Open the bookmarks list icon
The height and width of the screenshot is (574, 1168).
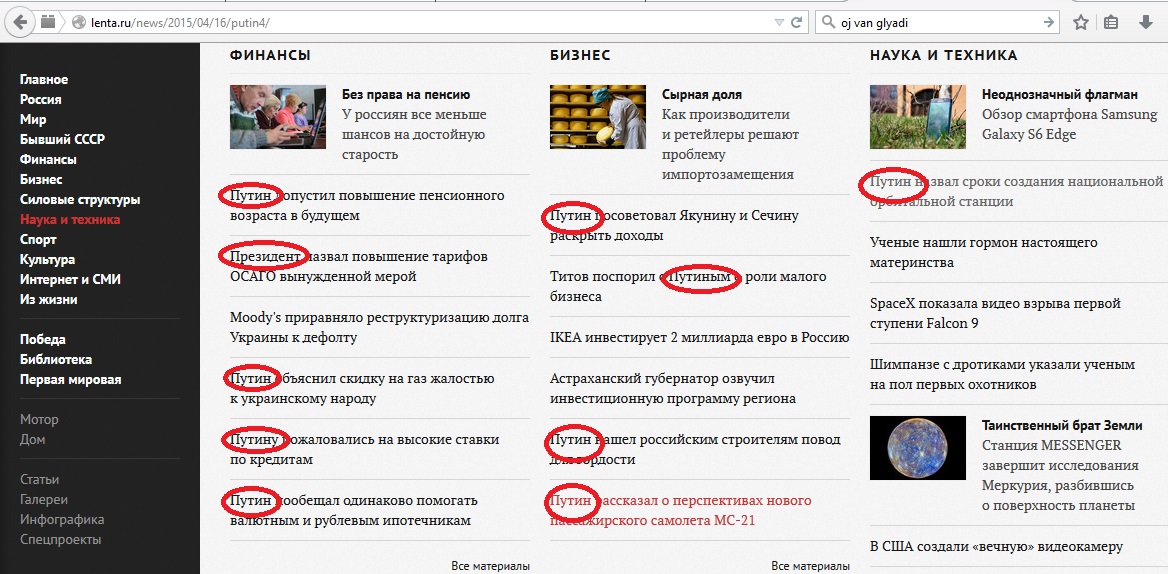pyautogui.click(x=1111, y=22)
